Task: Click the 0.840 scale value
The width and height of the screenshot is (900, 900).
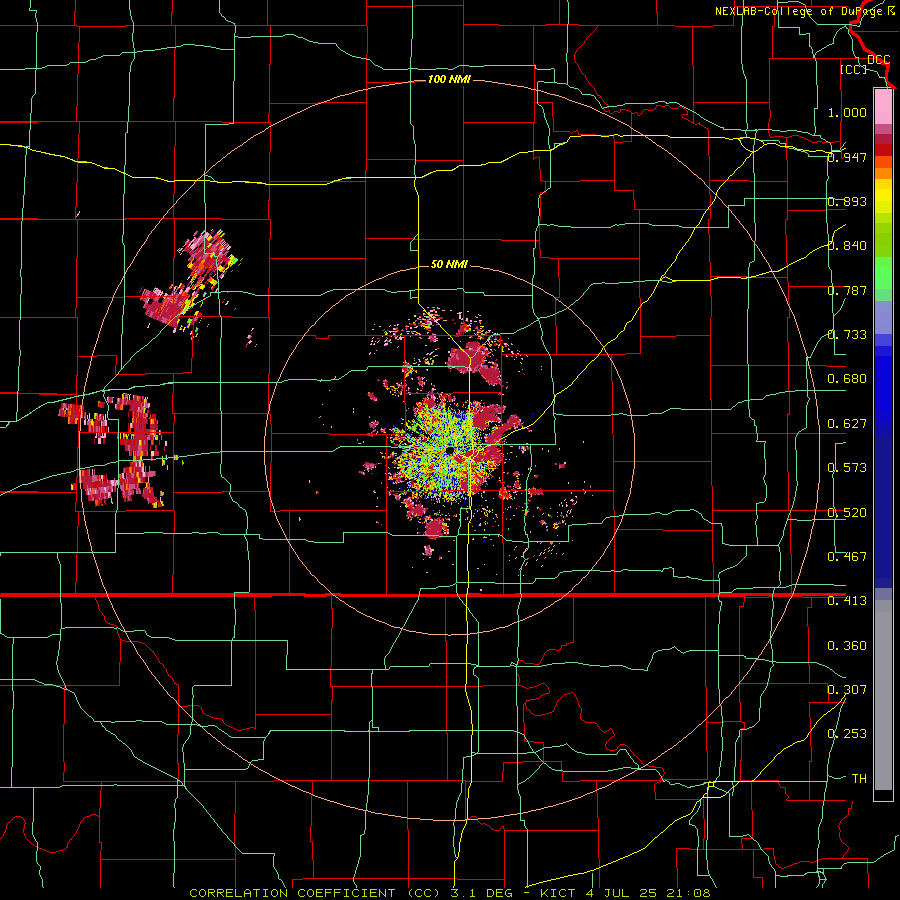Action: [x=847, y=246]
